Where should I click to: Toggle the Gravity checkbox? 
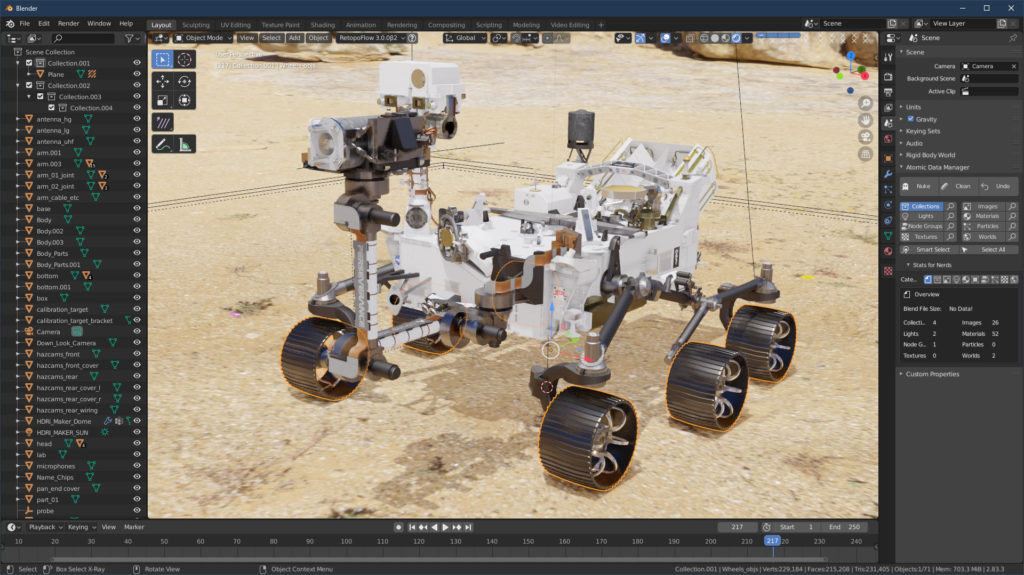[910, 119]
